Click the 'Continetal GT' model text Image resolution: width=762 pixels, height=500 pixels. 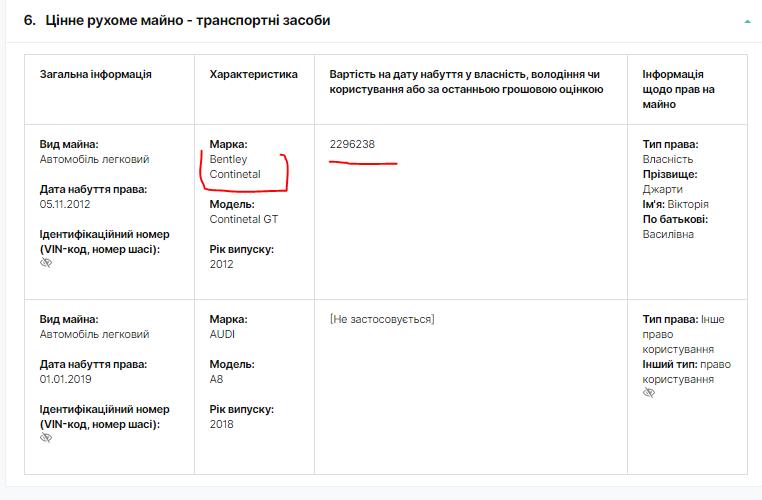243,219
